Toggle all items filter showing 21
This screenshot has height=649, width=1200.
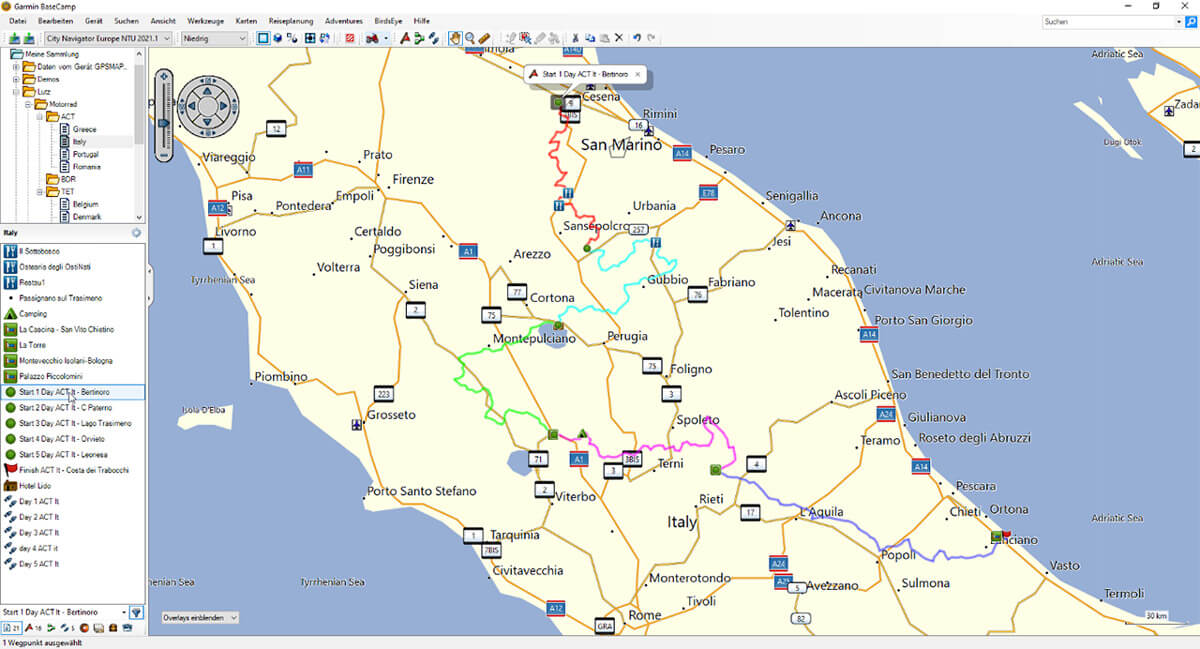point(12,627)
